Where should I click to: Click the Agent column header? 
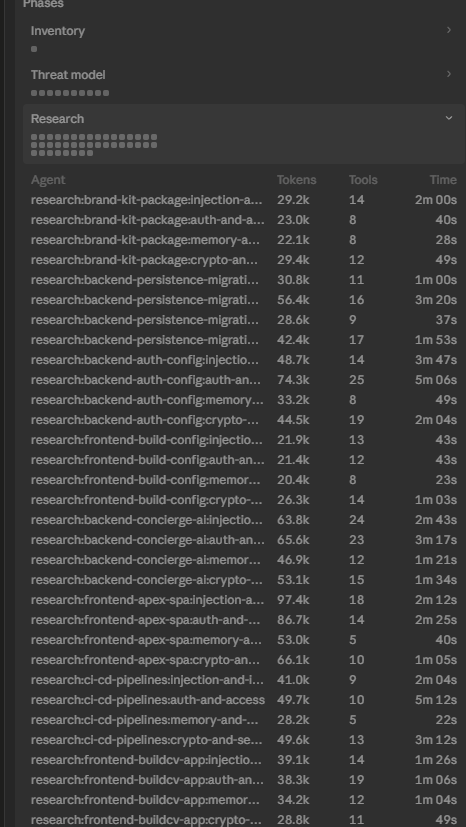tap(48, 180)
